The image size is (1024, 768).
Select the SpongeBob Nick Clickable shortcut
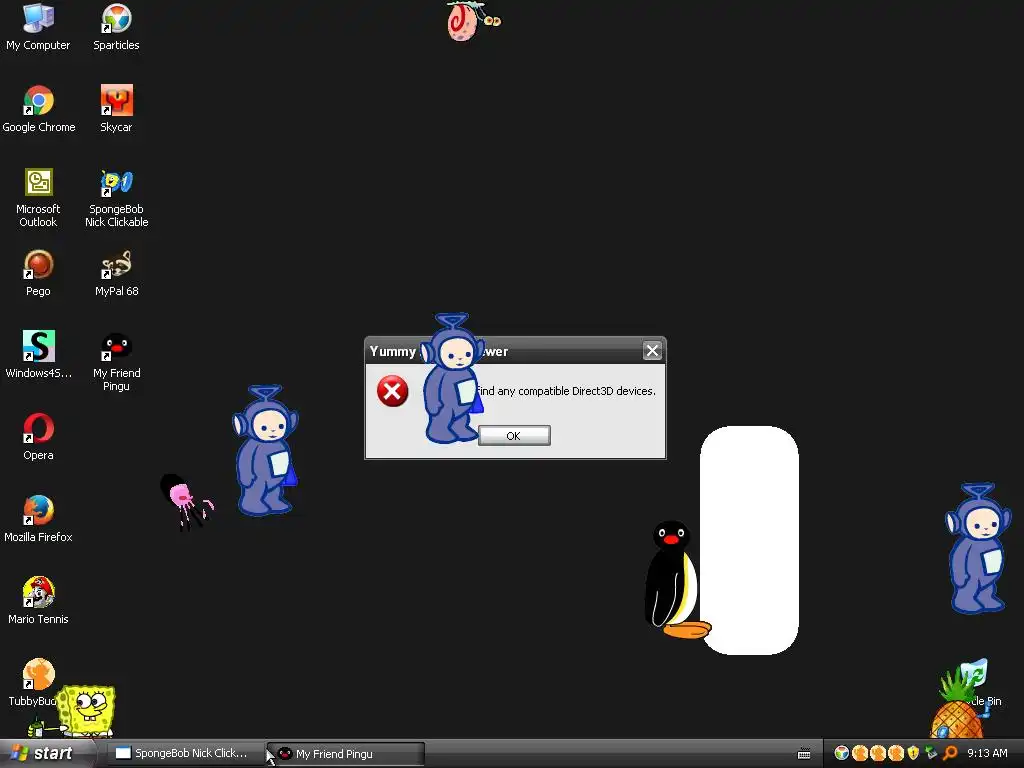coord(116,197)
